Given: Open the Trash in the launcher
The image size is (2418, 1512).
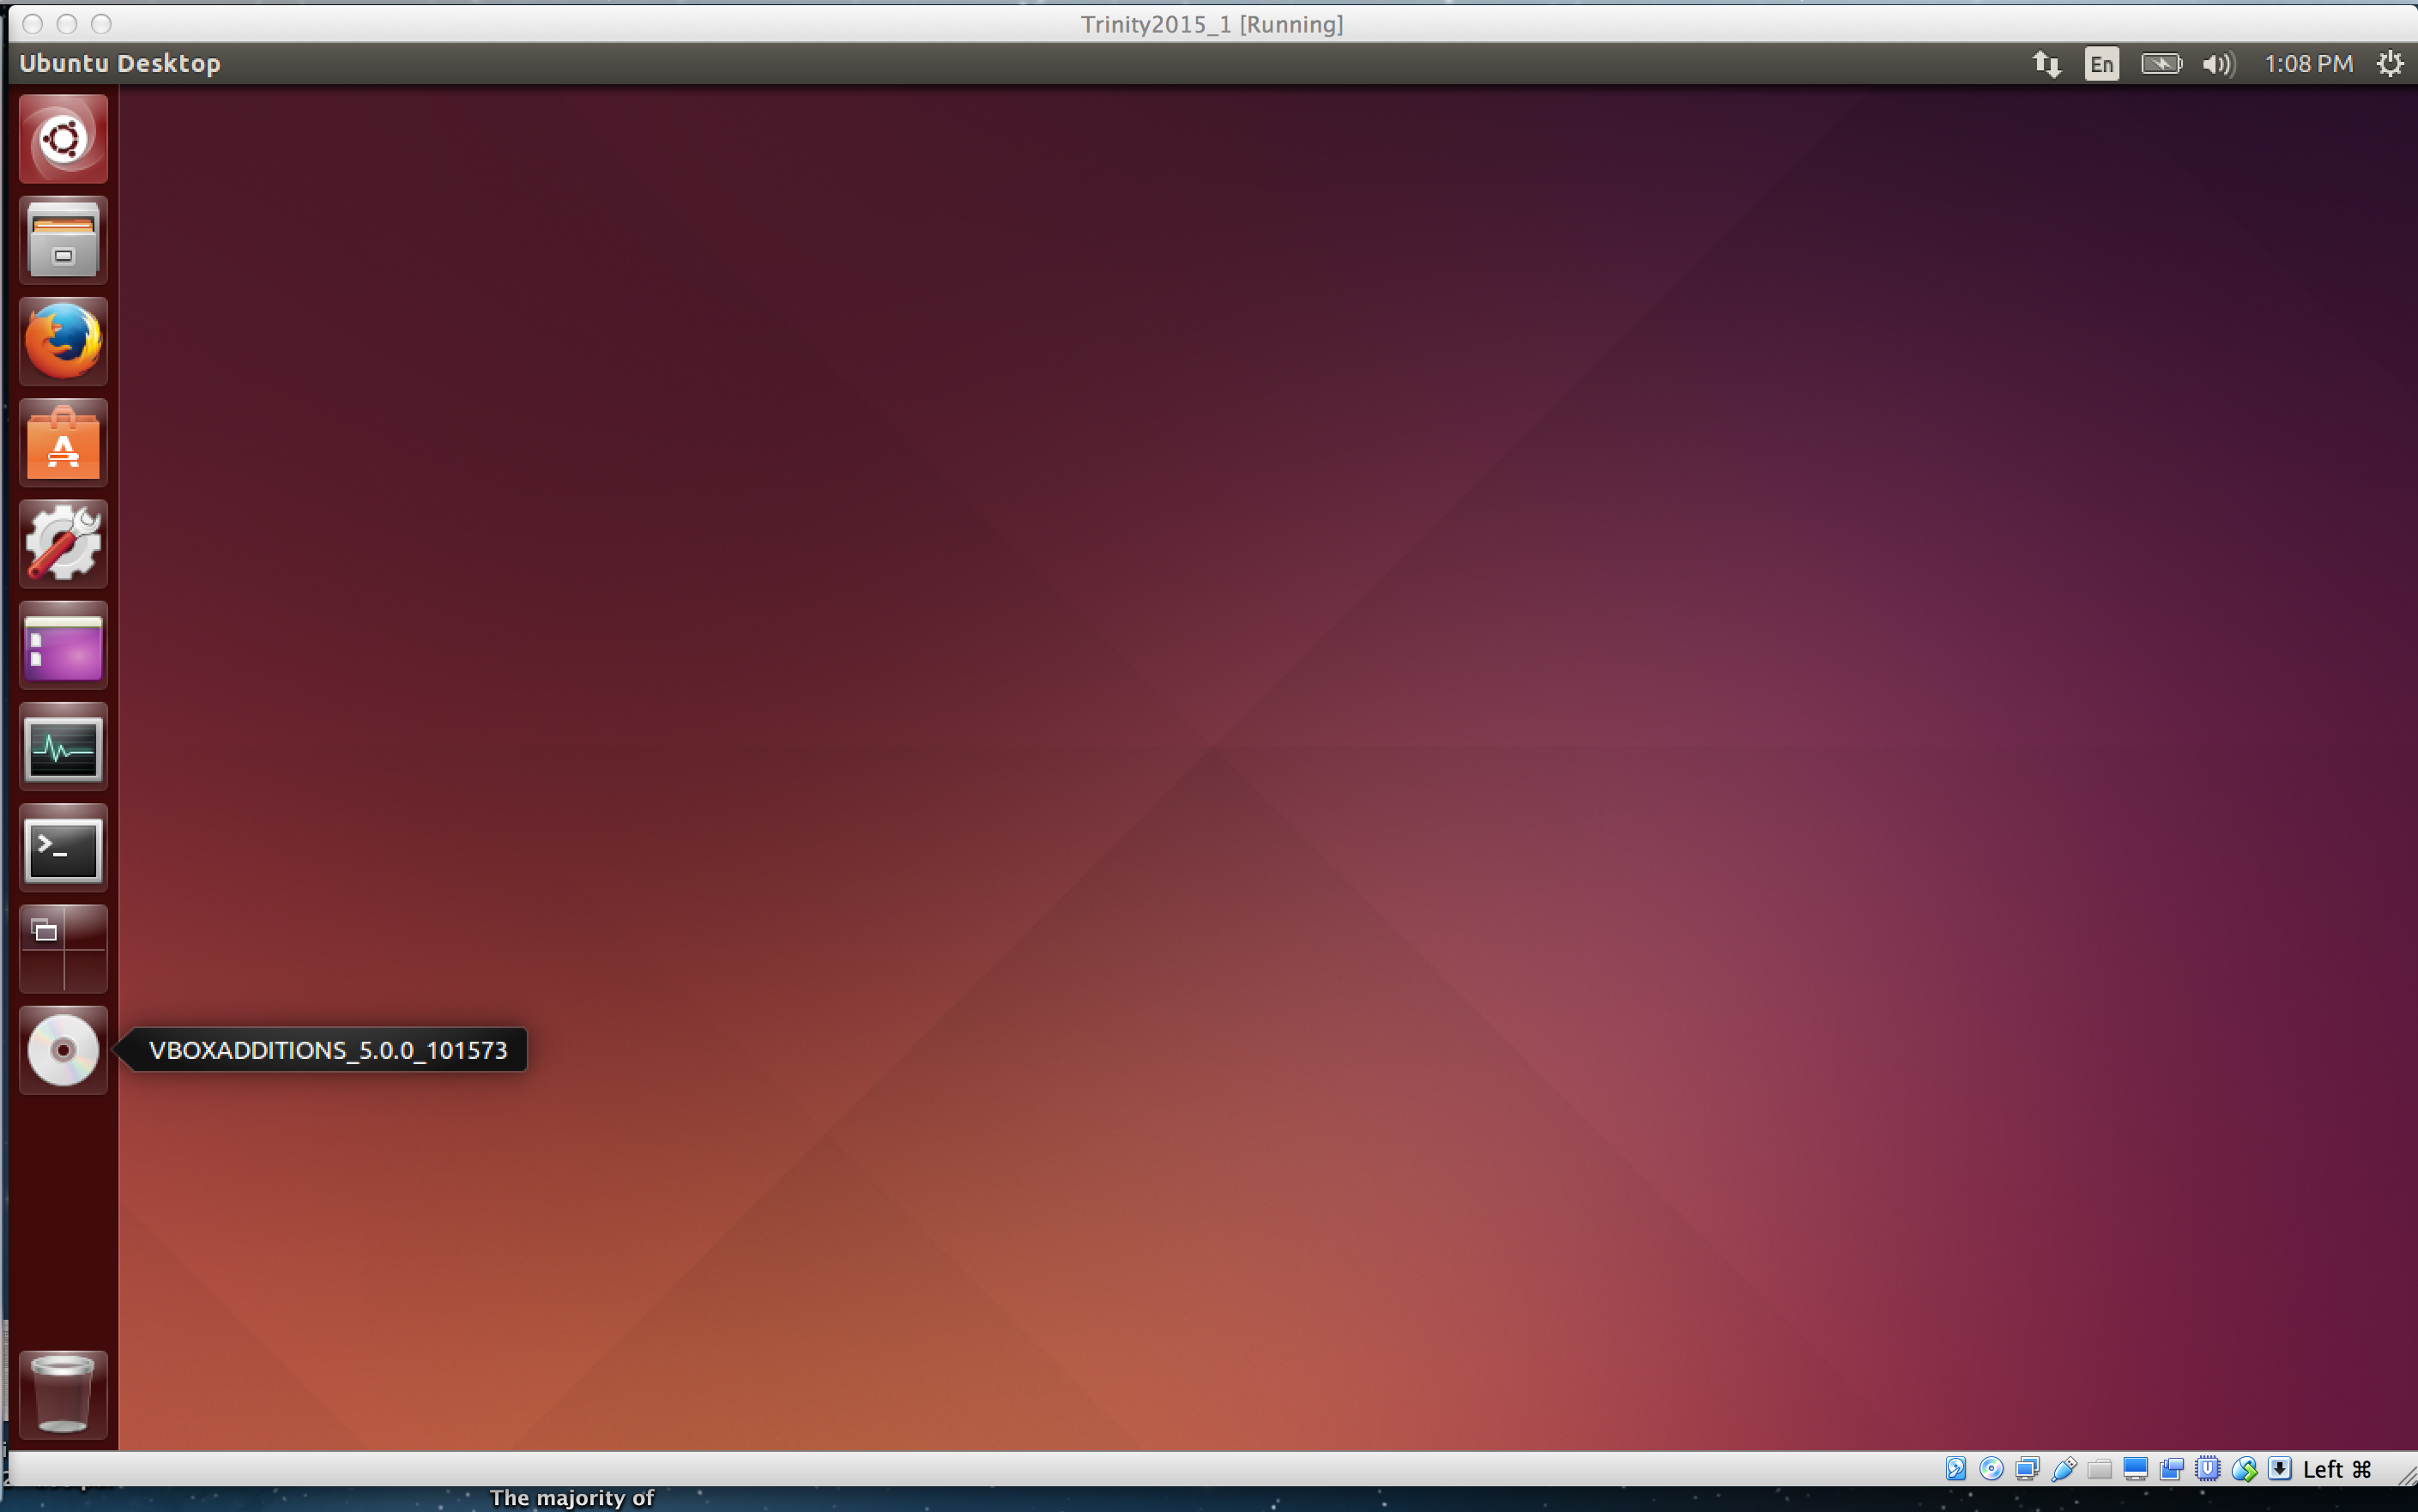Looking at the screenshot, I should 63,1394.
